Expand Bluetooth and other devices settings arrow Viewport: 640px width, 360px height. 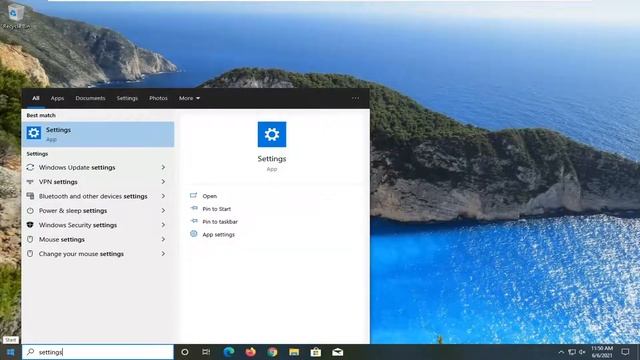tap(163, 196)
